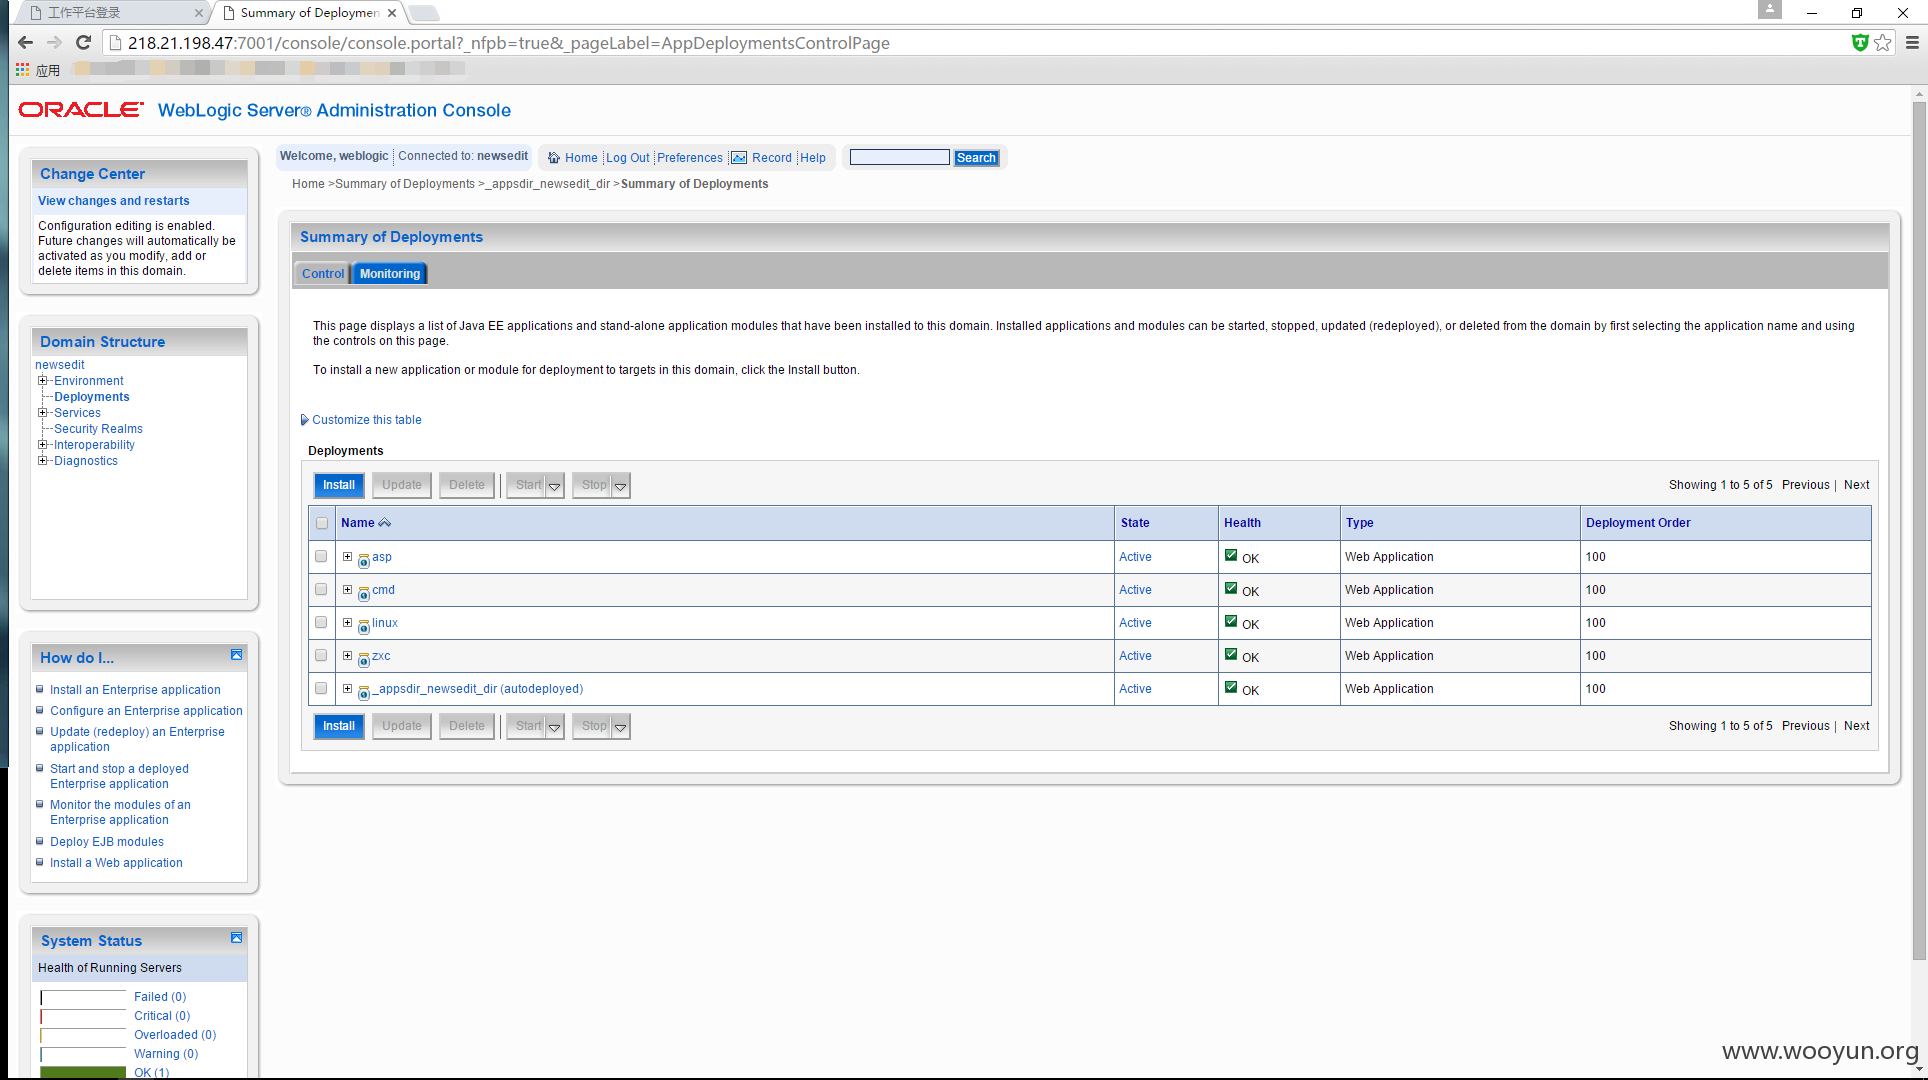Image resolution: width=1928 pixels, height=1080 pixels.
Task: Click the Name column sort arrow icon
Action: 384,523
